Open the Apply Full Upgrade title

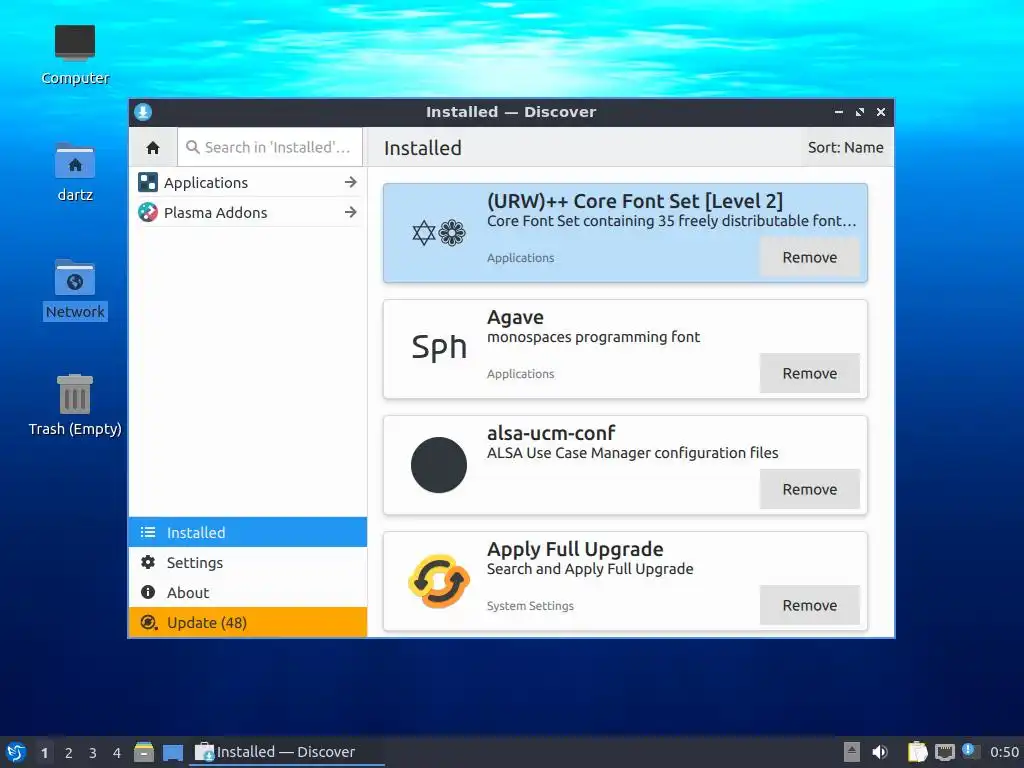(x=575, y=549)
